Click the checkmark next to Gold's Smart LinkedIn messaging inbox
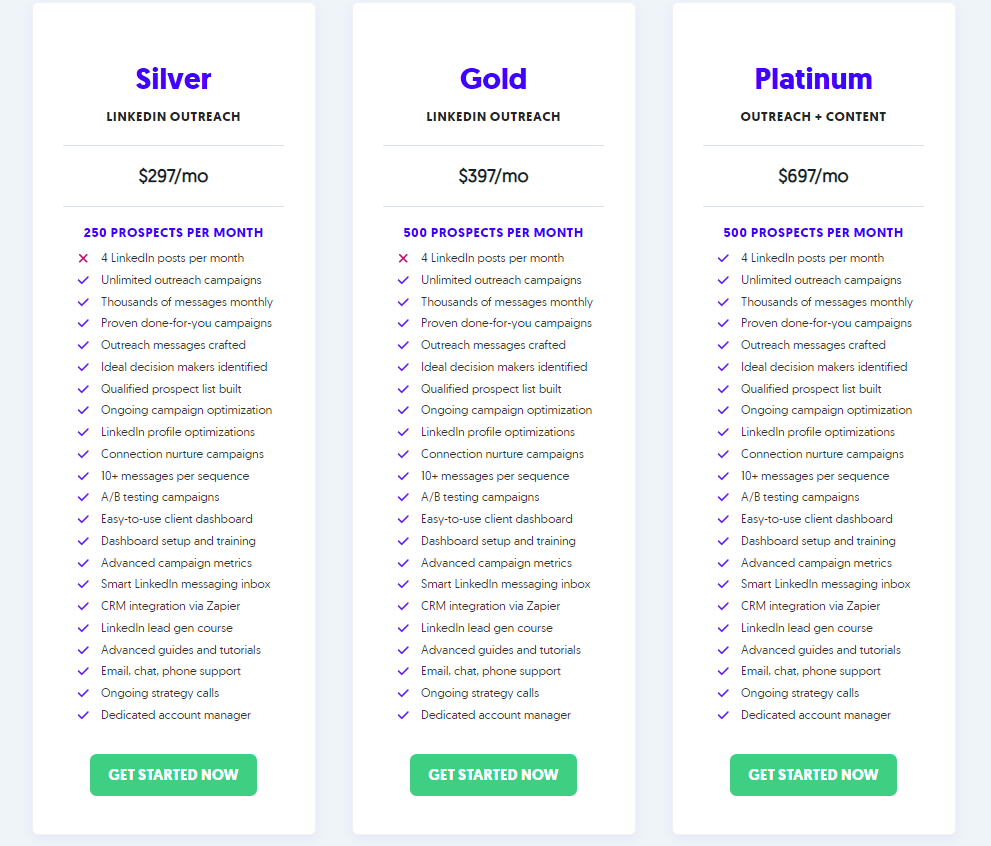The height and width of the screenshot is (846, 991). click(403, 584)
